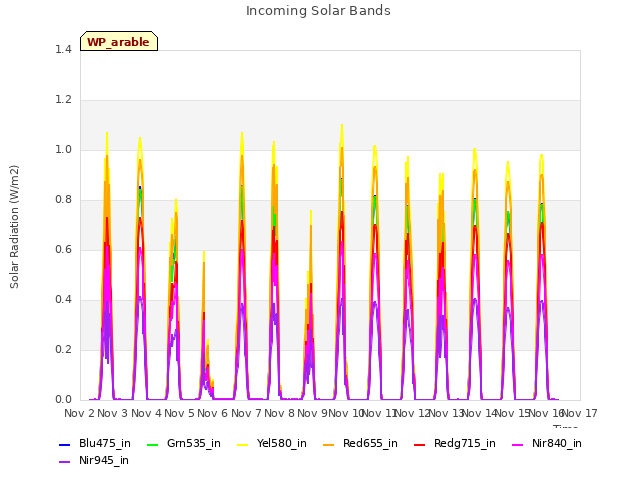Click the 1.2 y-axis tick label
The width and height of the screenshot is (640, 480).
pos(63,100)
